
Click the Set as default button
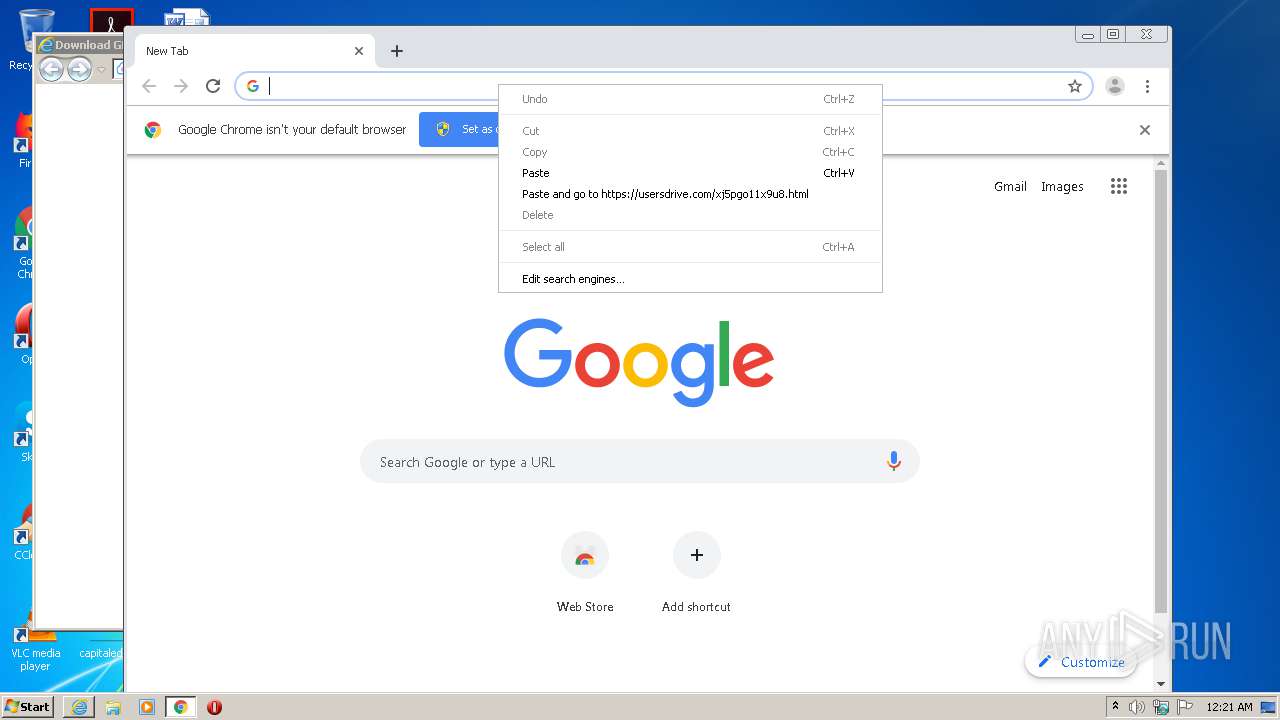(x=459, y=130)
